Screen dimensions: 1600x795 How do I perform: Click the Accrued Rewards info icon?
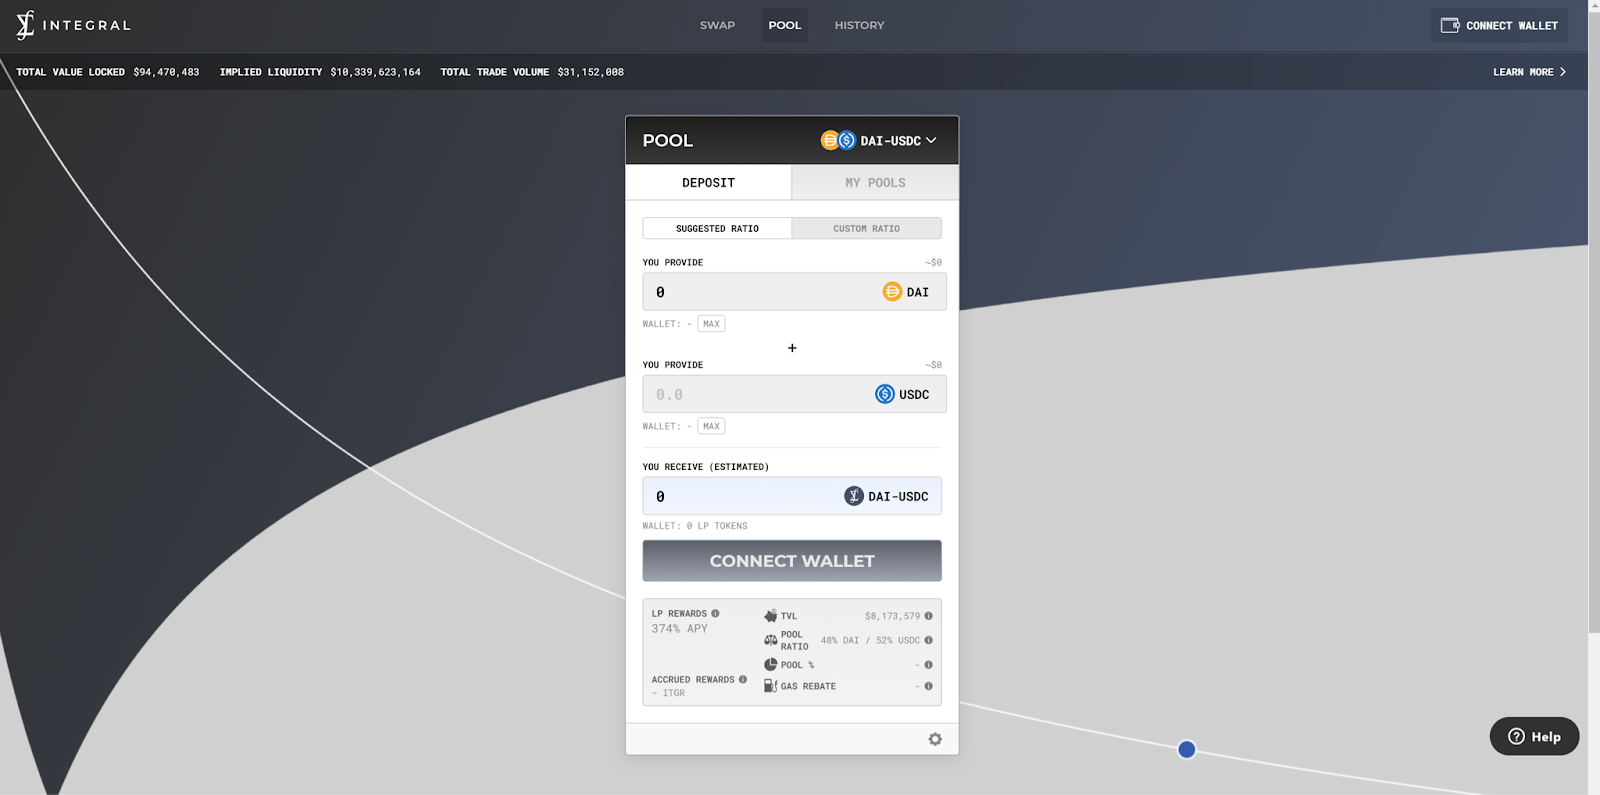pyautogui.click(x=743, y=679)
